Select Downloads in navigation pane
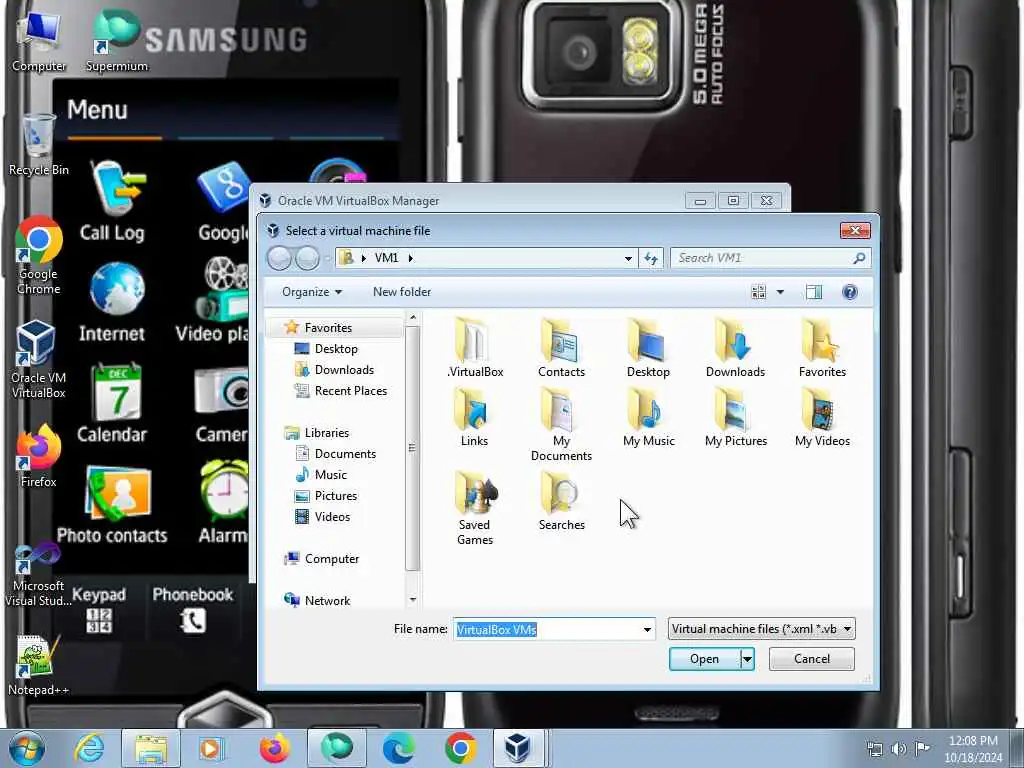The width and height of the screenshot is (1024, 768). tap(344, 370)
